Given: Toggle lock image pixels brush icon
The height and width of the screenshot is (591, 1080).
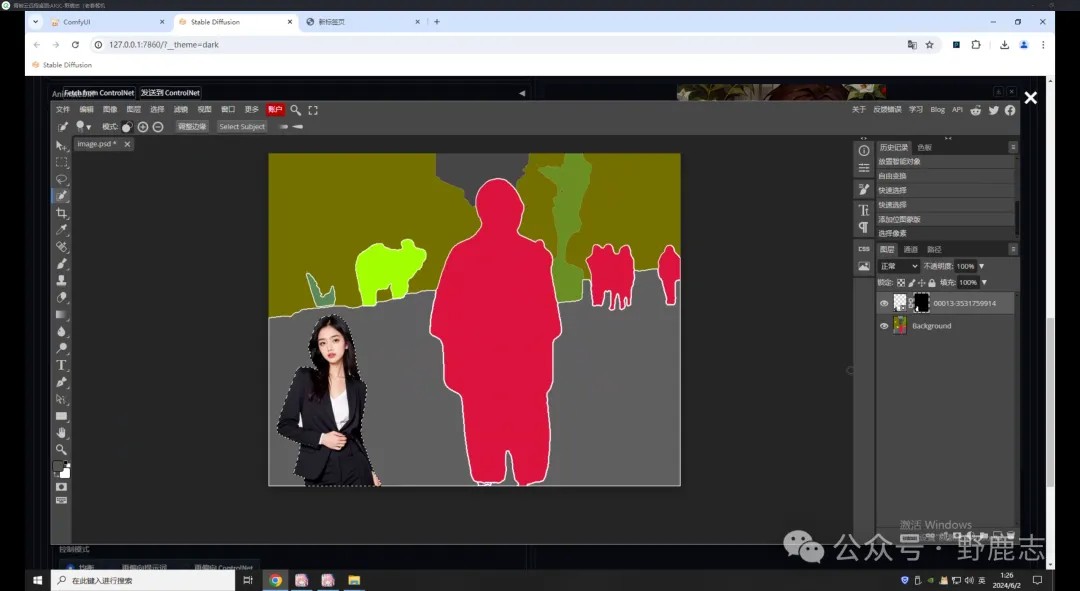Looking at the screenshot, I should tap(911, 282).
